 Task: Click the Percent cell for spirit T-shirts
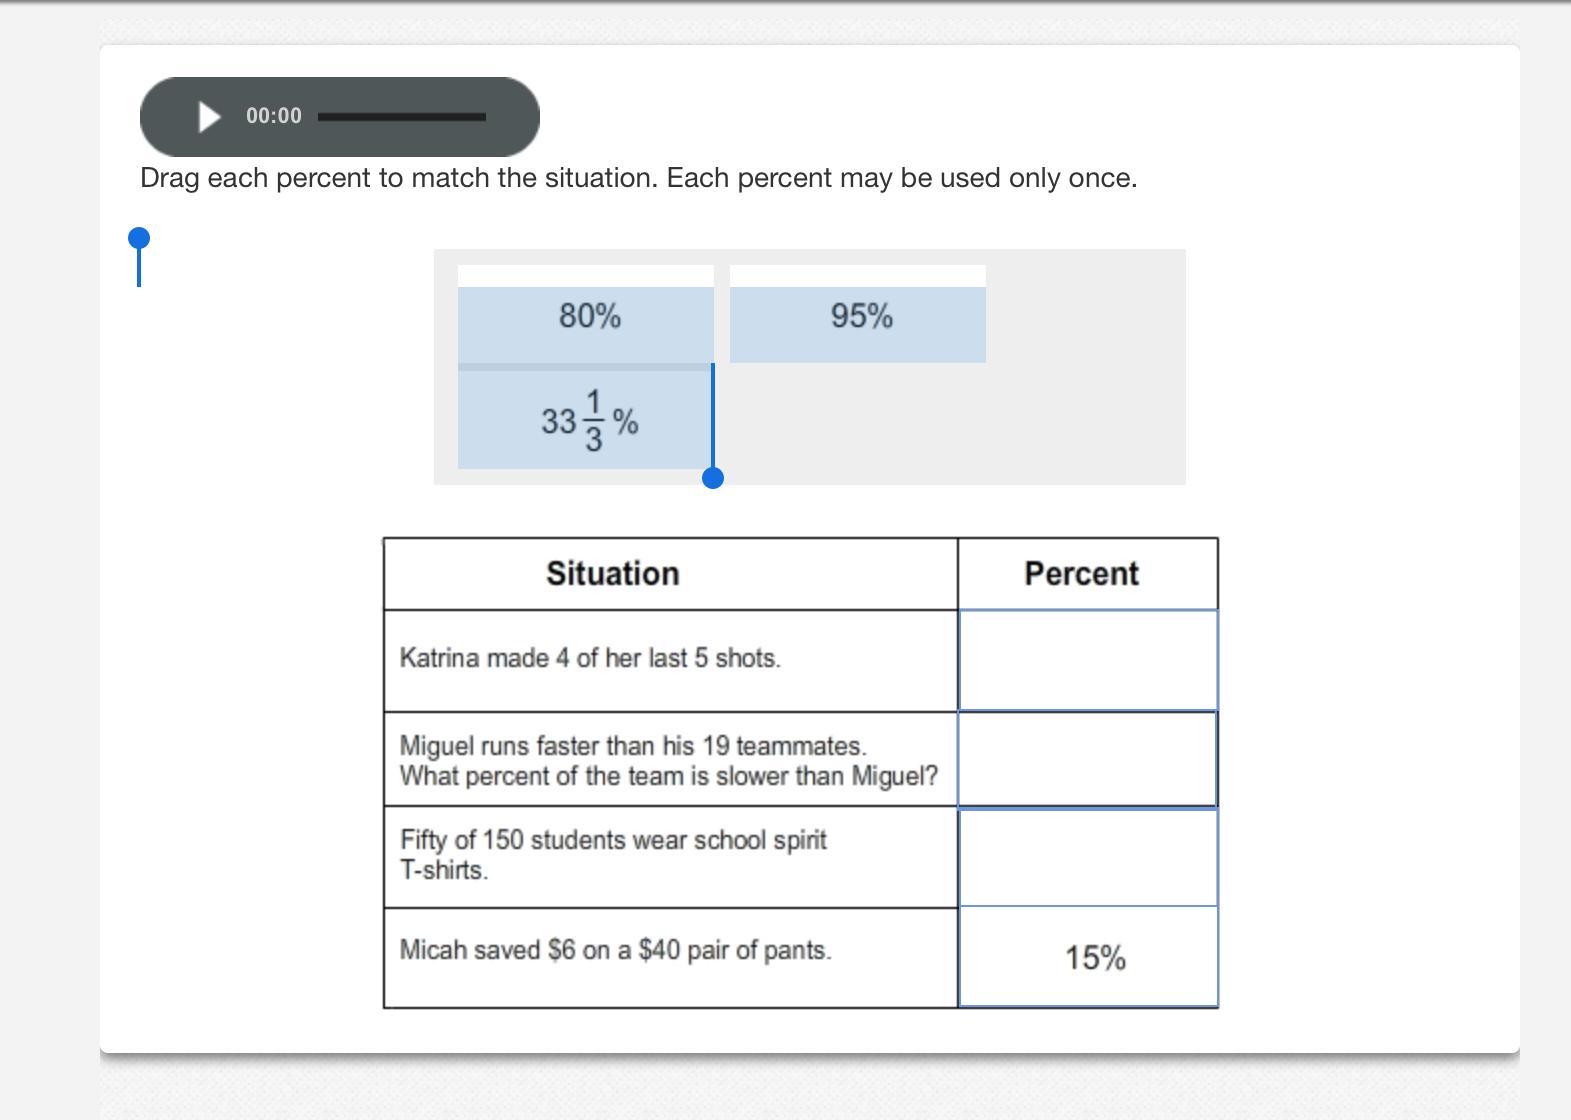1088,857
